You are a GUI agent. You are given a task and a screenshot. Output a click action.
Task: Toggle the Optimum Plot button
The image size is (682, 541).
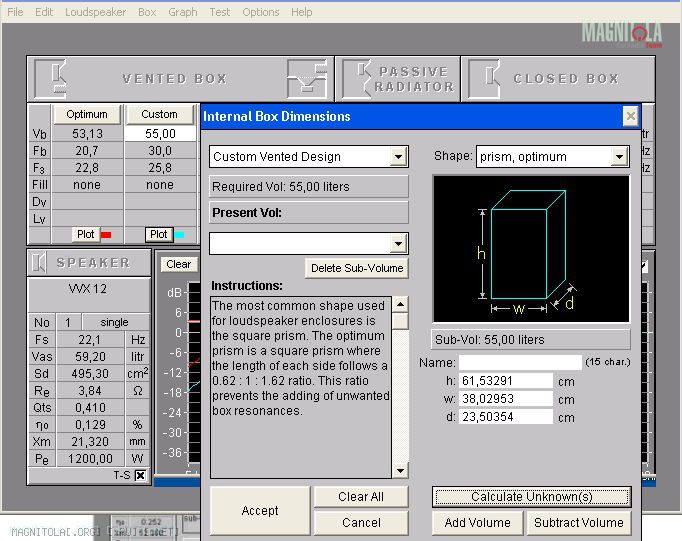(x=86, y=234)
